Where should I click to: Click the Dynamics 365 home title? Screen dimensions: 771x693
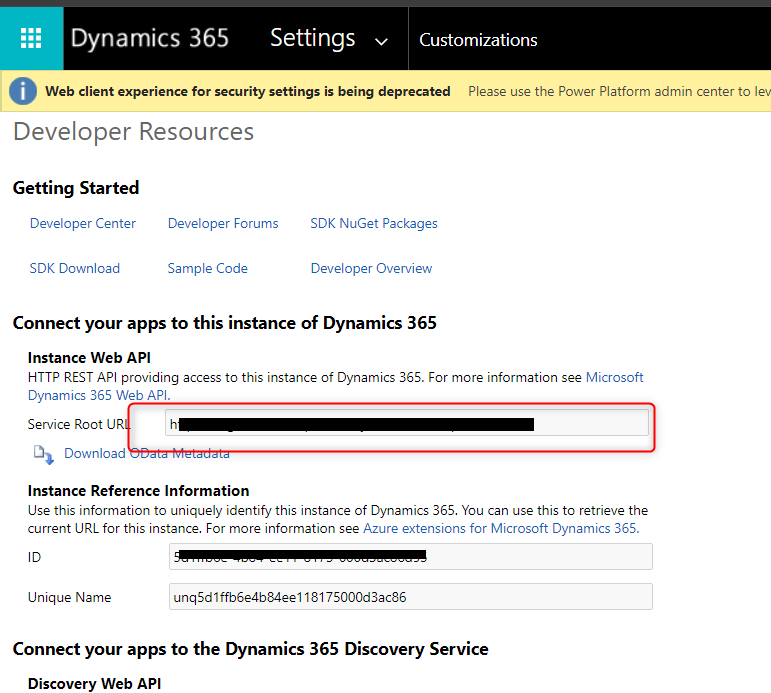tap(150, 39)
